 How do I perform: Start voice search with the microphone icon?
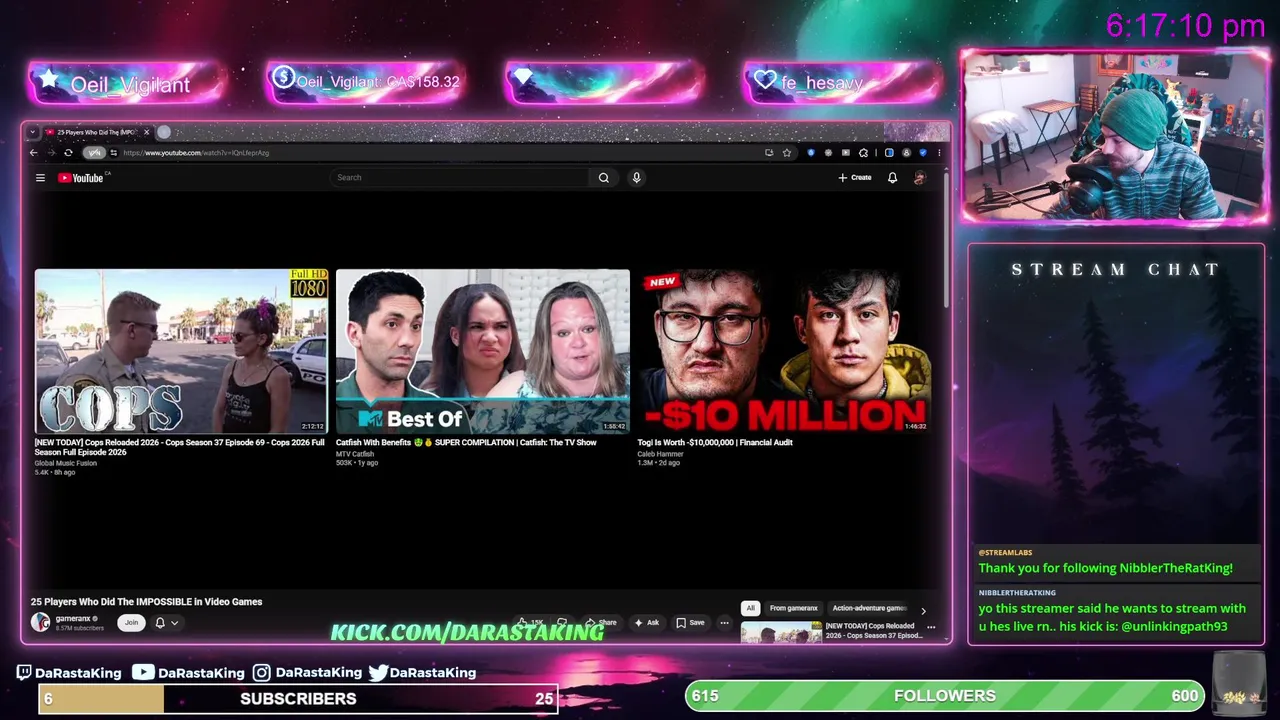click(636, 178)
